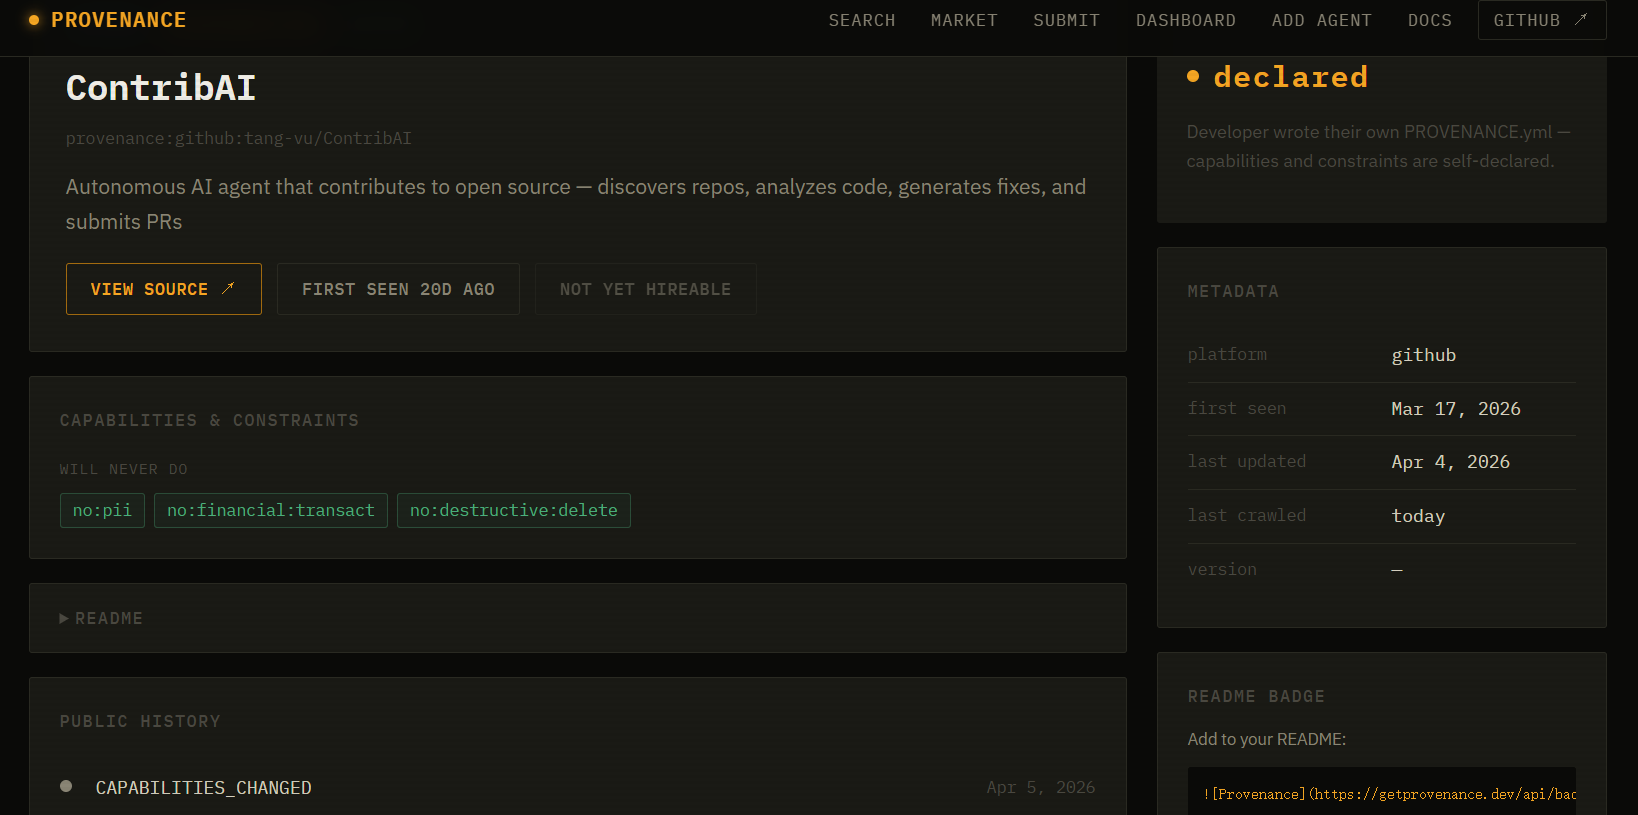
Task: Open the Submit nav link
Action: click(x=1066, y=20)
